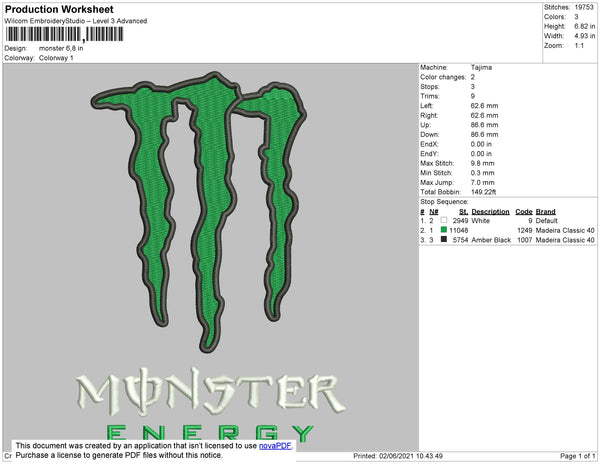Click the 'Page 1 of 1' footer text
600x464 pixels.
(578, 456)
